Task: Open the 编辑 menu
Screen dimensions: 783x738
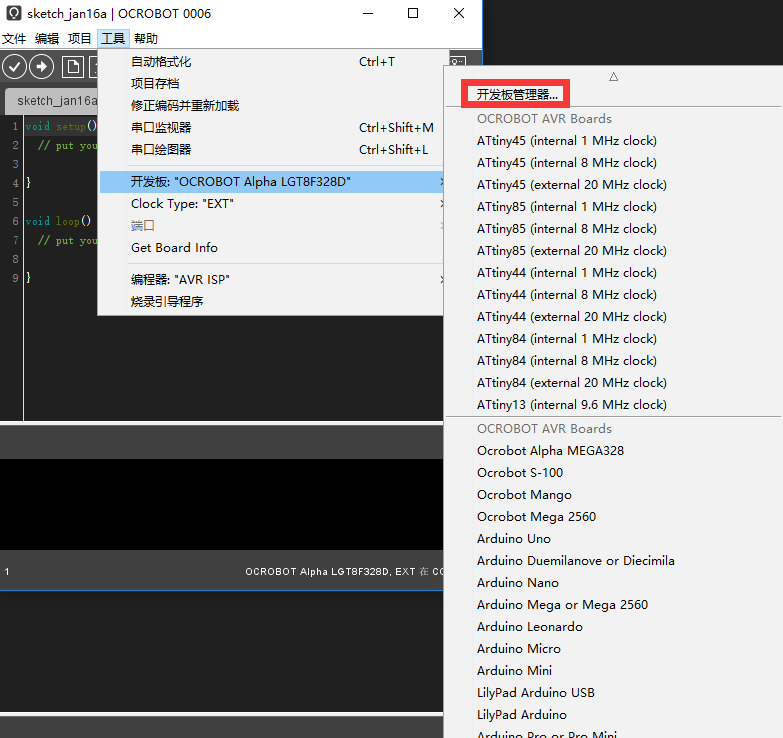Action: 47,38
